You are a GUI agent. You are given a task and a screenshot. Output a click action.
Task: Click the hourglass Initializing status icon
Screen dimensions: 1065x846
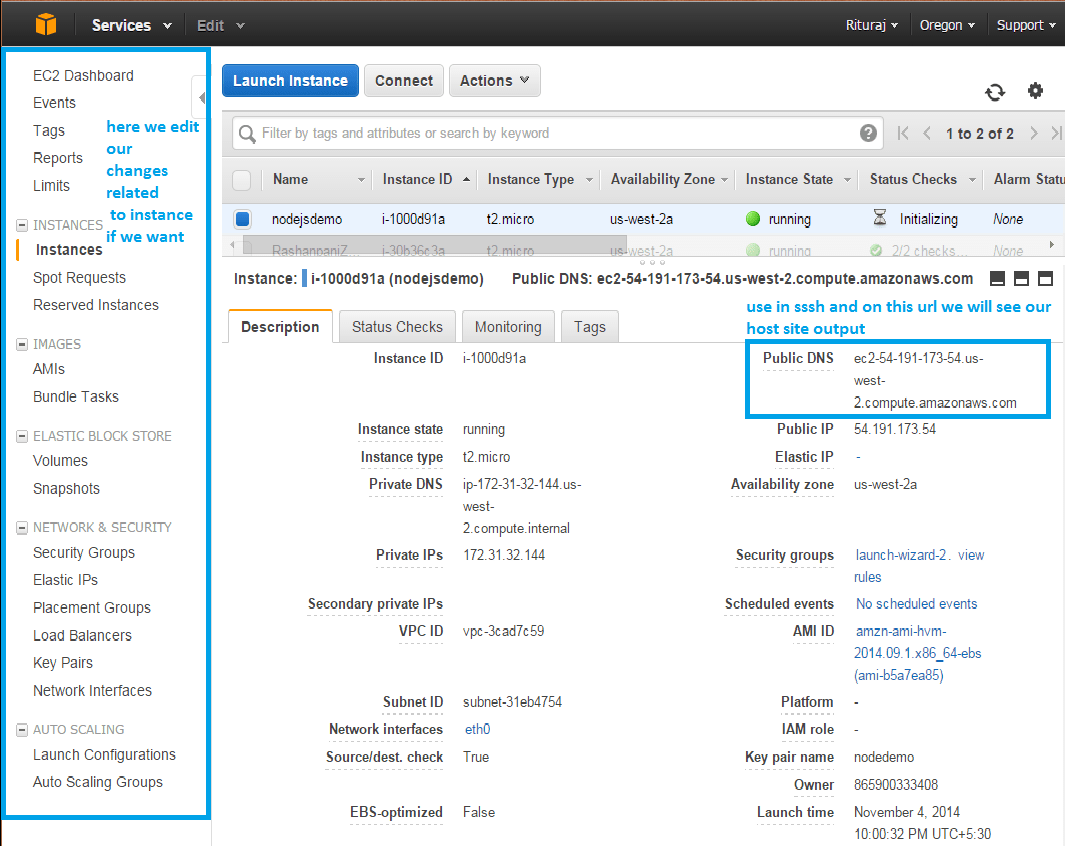[x=880, y=217]
